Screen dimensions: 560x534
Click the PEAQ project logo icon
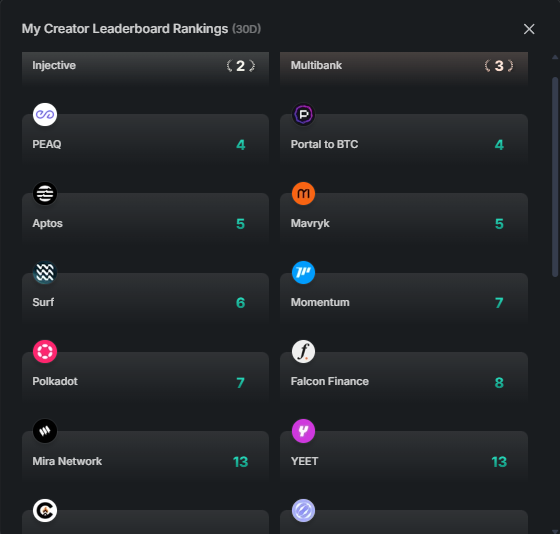[x=45, y=115]
